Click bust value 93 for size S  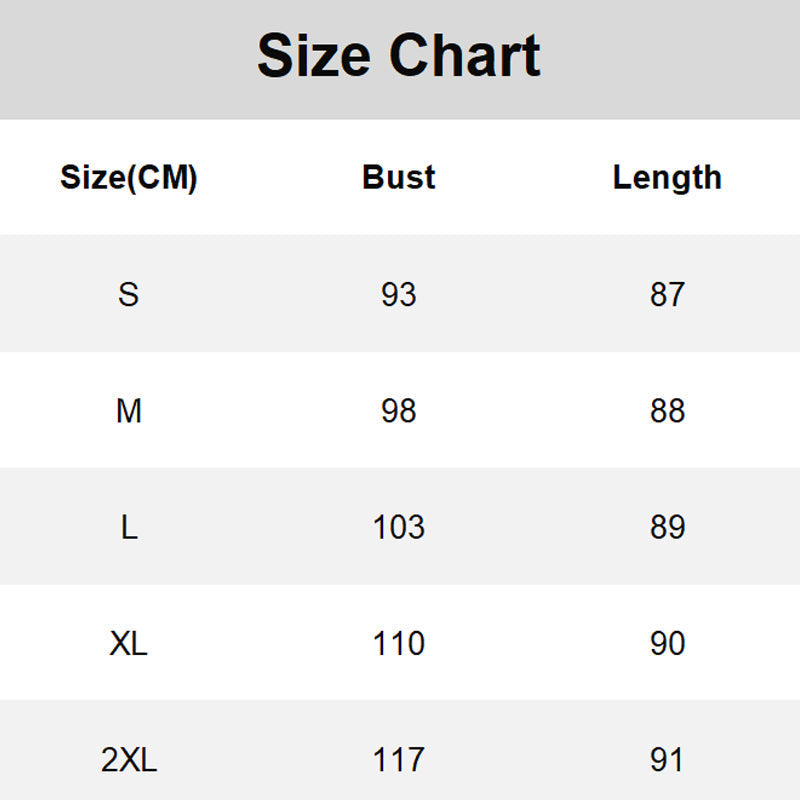click(x=398, y=294)
